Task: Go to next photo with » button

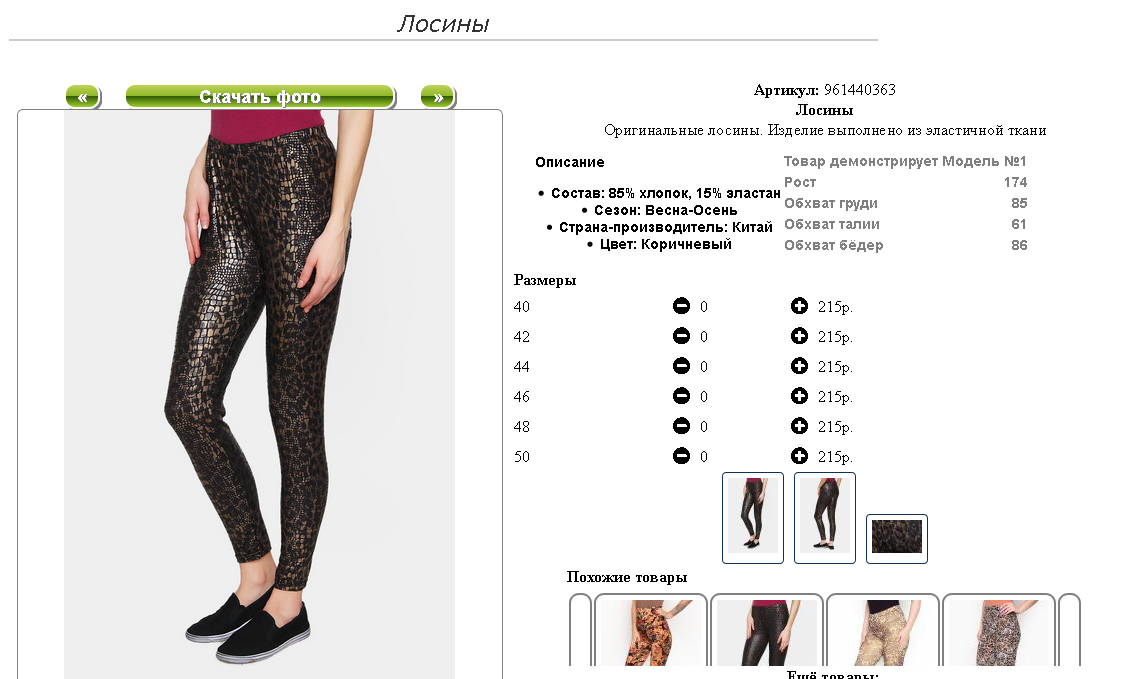Action: click(x=438, y=96)
